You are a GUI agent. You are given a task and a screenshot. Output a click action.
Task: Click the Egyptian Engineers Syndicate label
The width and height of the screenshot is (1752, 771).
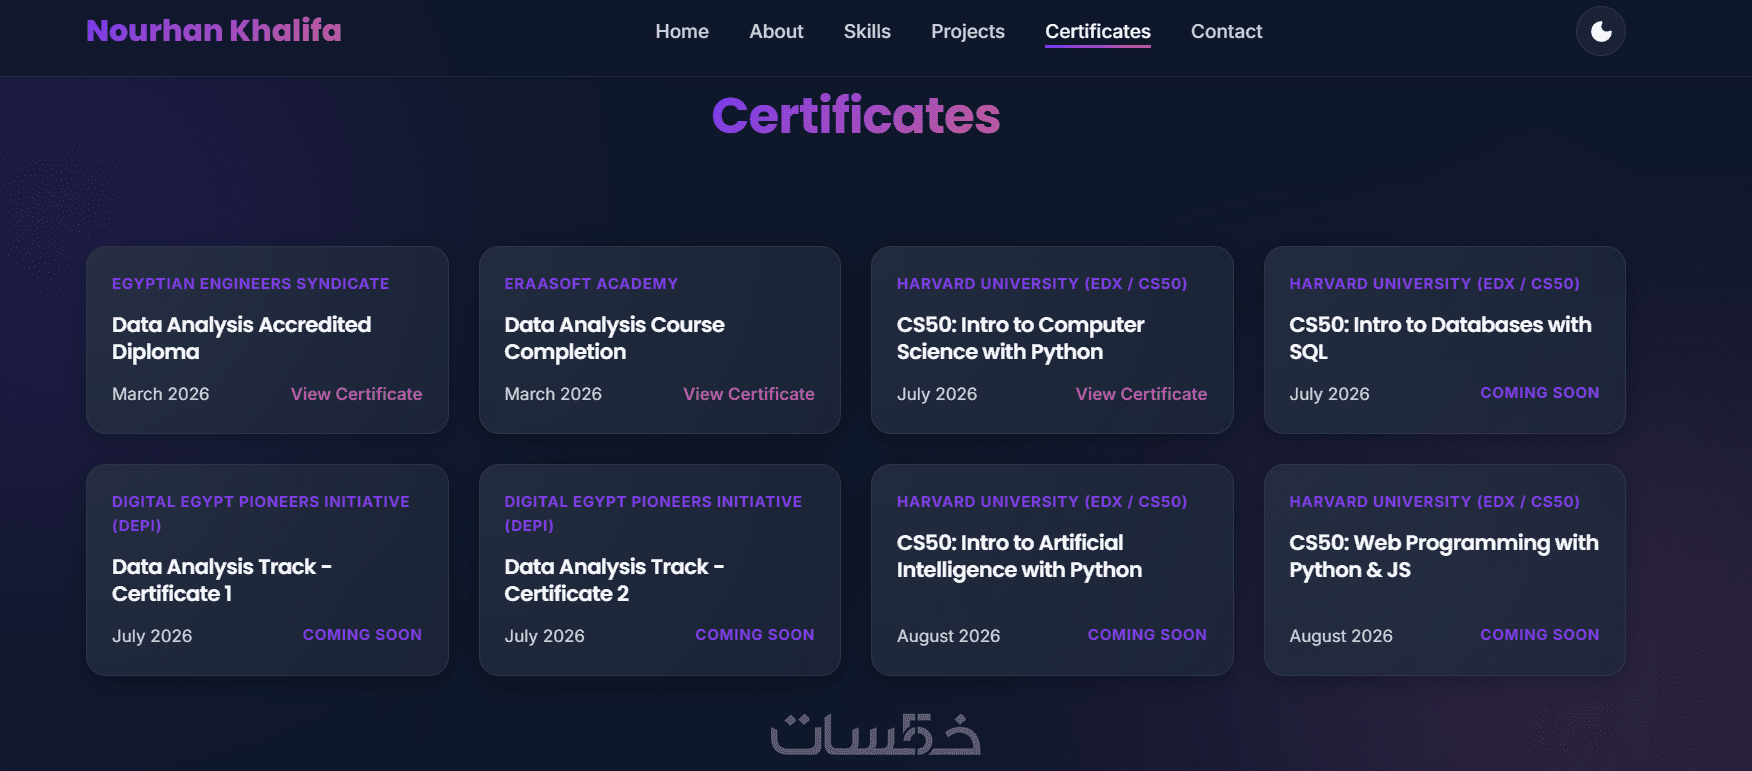pyautogui.click(x=250, y=284)
